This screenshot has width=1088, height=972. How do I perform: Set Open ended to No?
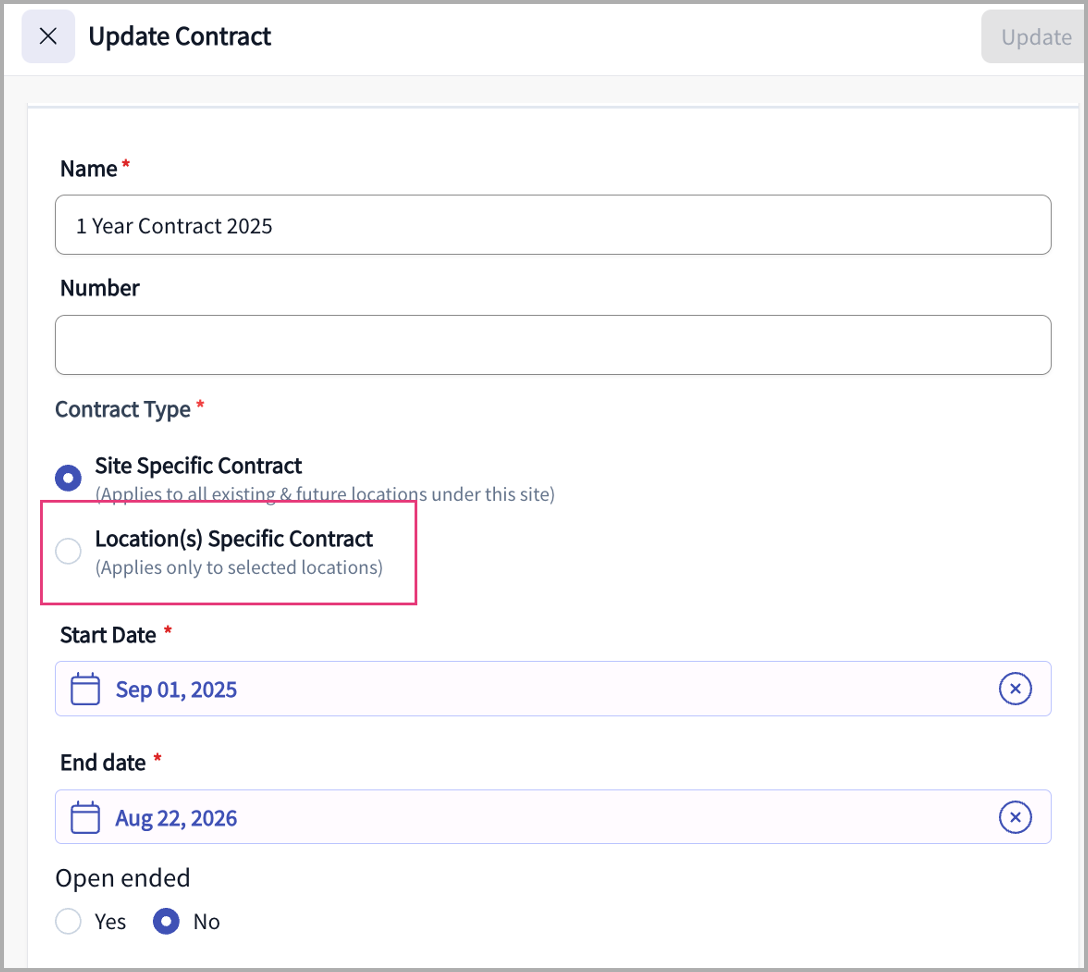click(166, 921)
